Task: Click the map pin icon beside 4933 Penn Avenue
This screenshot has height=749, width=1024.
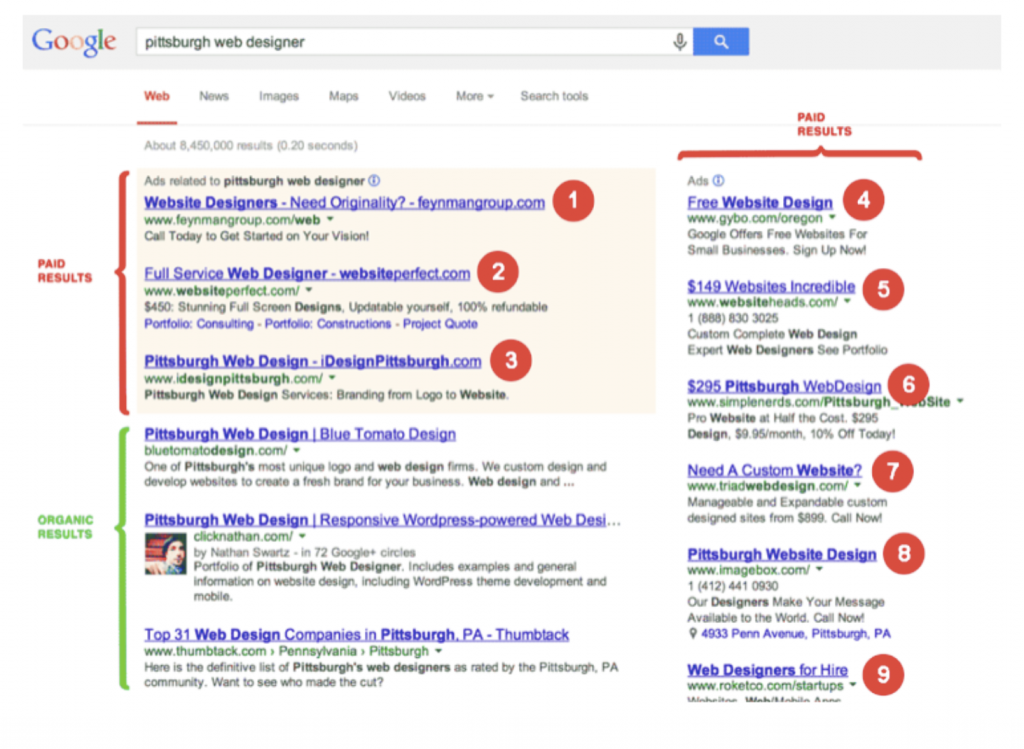Action: (693, 633)
